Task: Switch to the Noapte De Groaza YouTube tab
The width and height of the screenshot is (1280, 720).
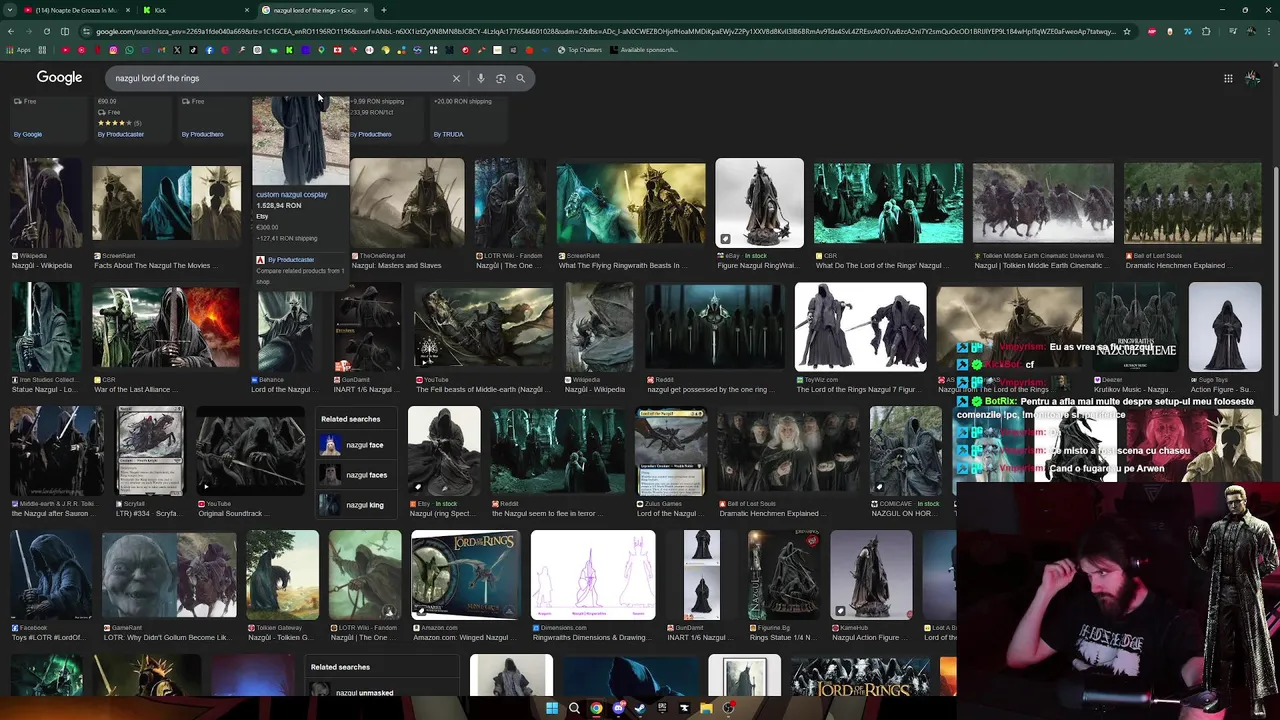Action: point(75,10)
